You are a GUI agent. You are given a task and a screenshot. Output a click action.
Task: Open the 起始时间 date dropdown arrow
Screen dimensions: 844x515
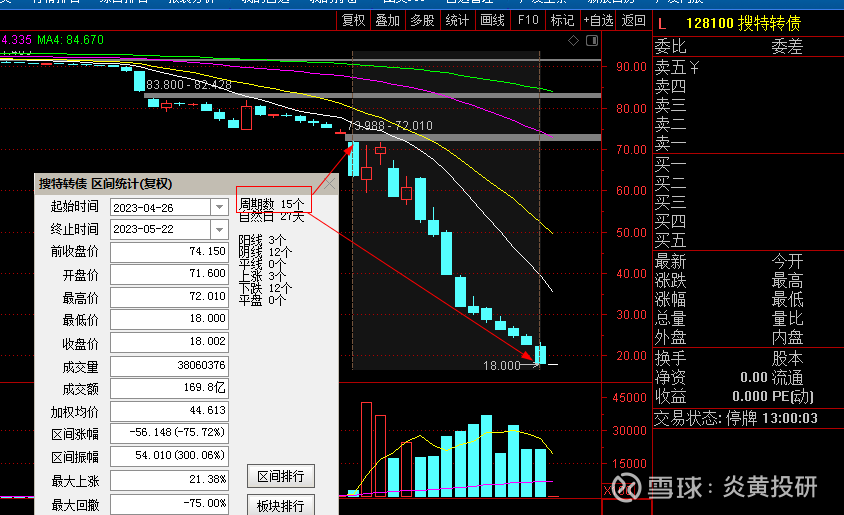(219, 207)
